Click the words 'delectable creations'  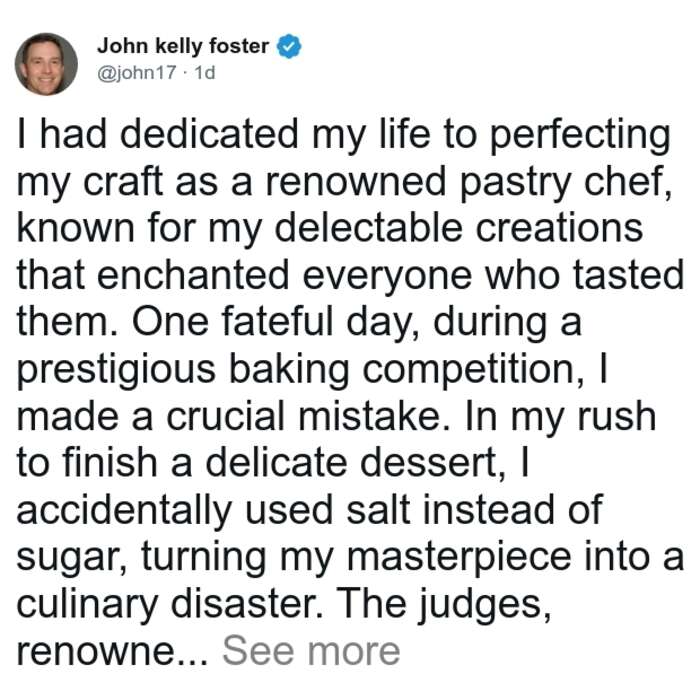(x=458, y=228)
